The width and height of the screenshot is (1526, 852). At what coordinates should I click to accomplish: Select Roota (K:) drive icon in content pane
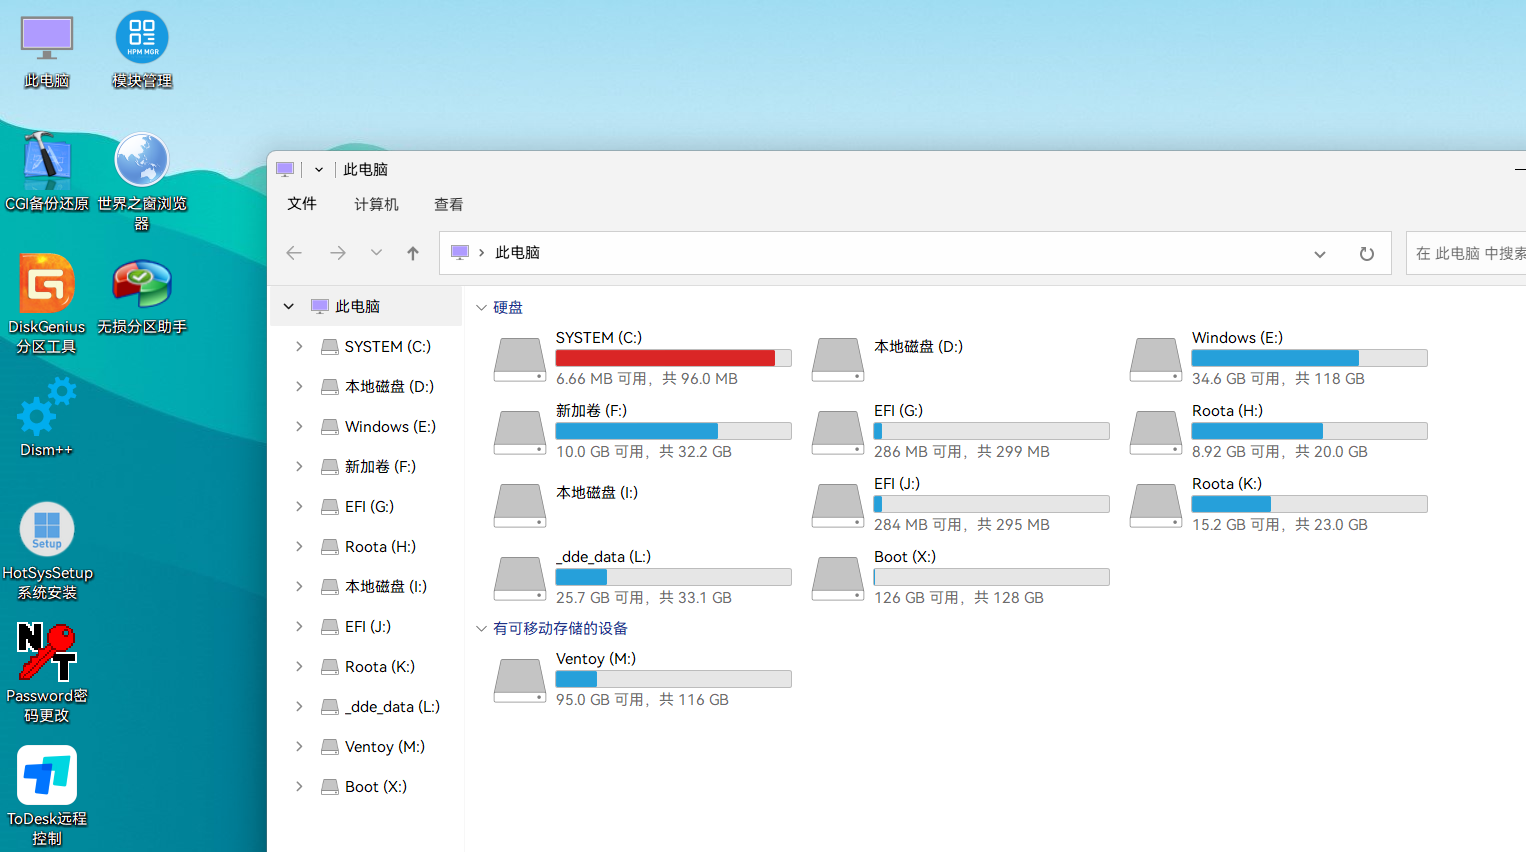click(x=1156, y=506)
